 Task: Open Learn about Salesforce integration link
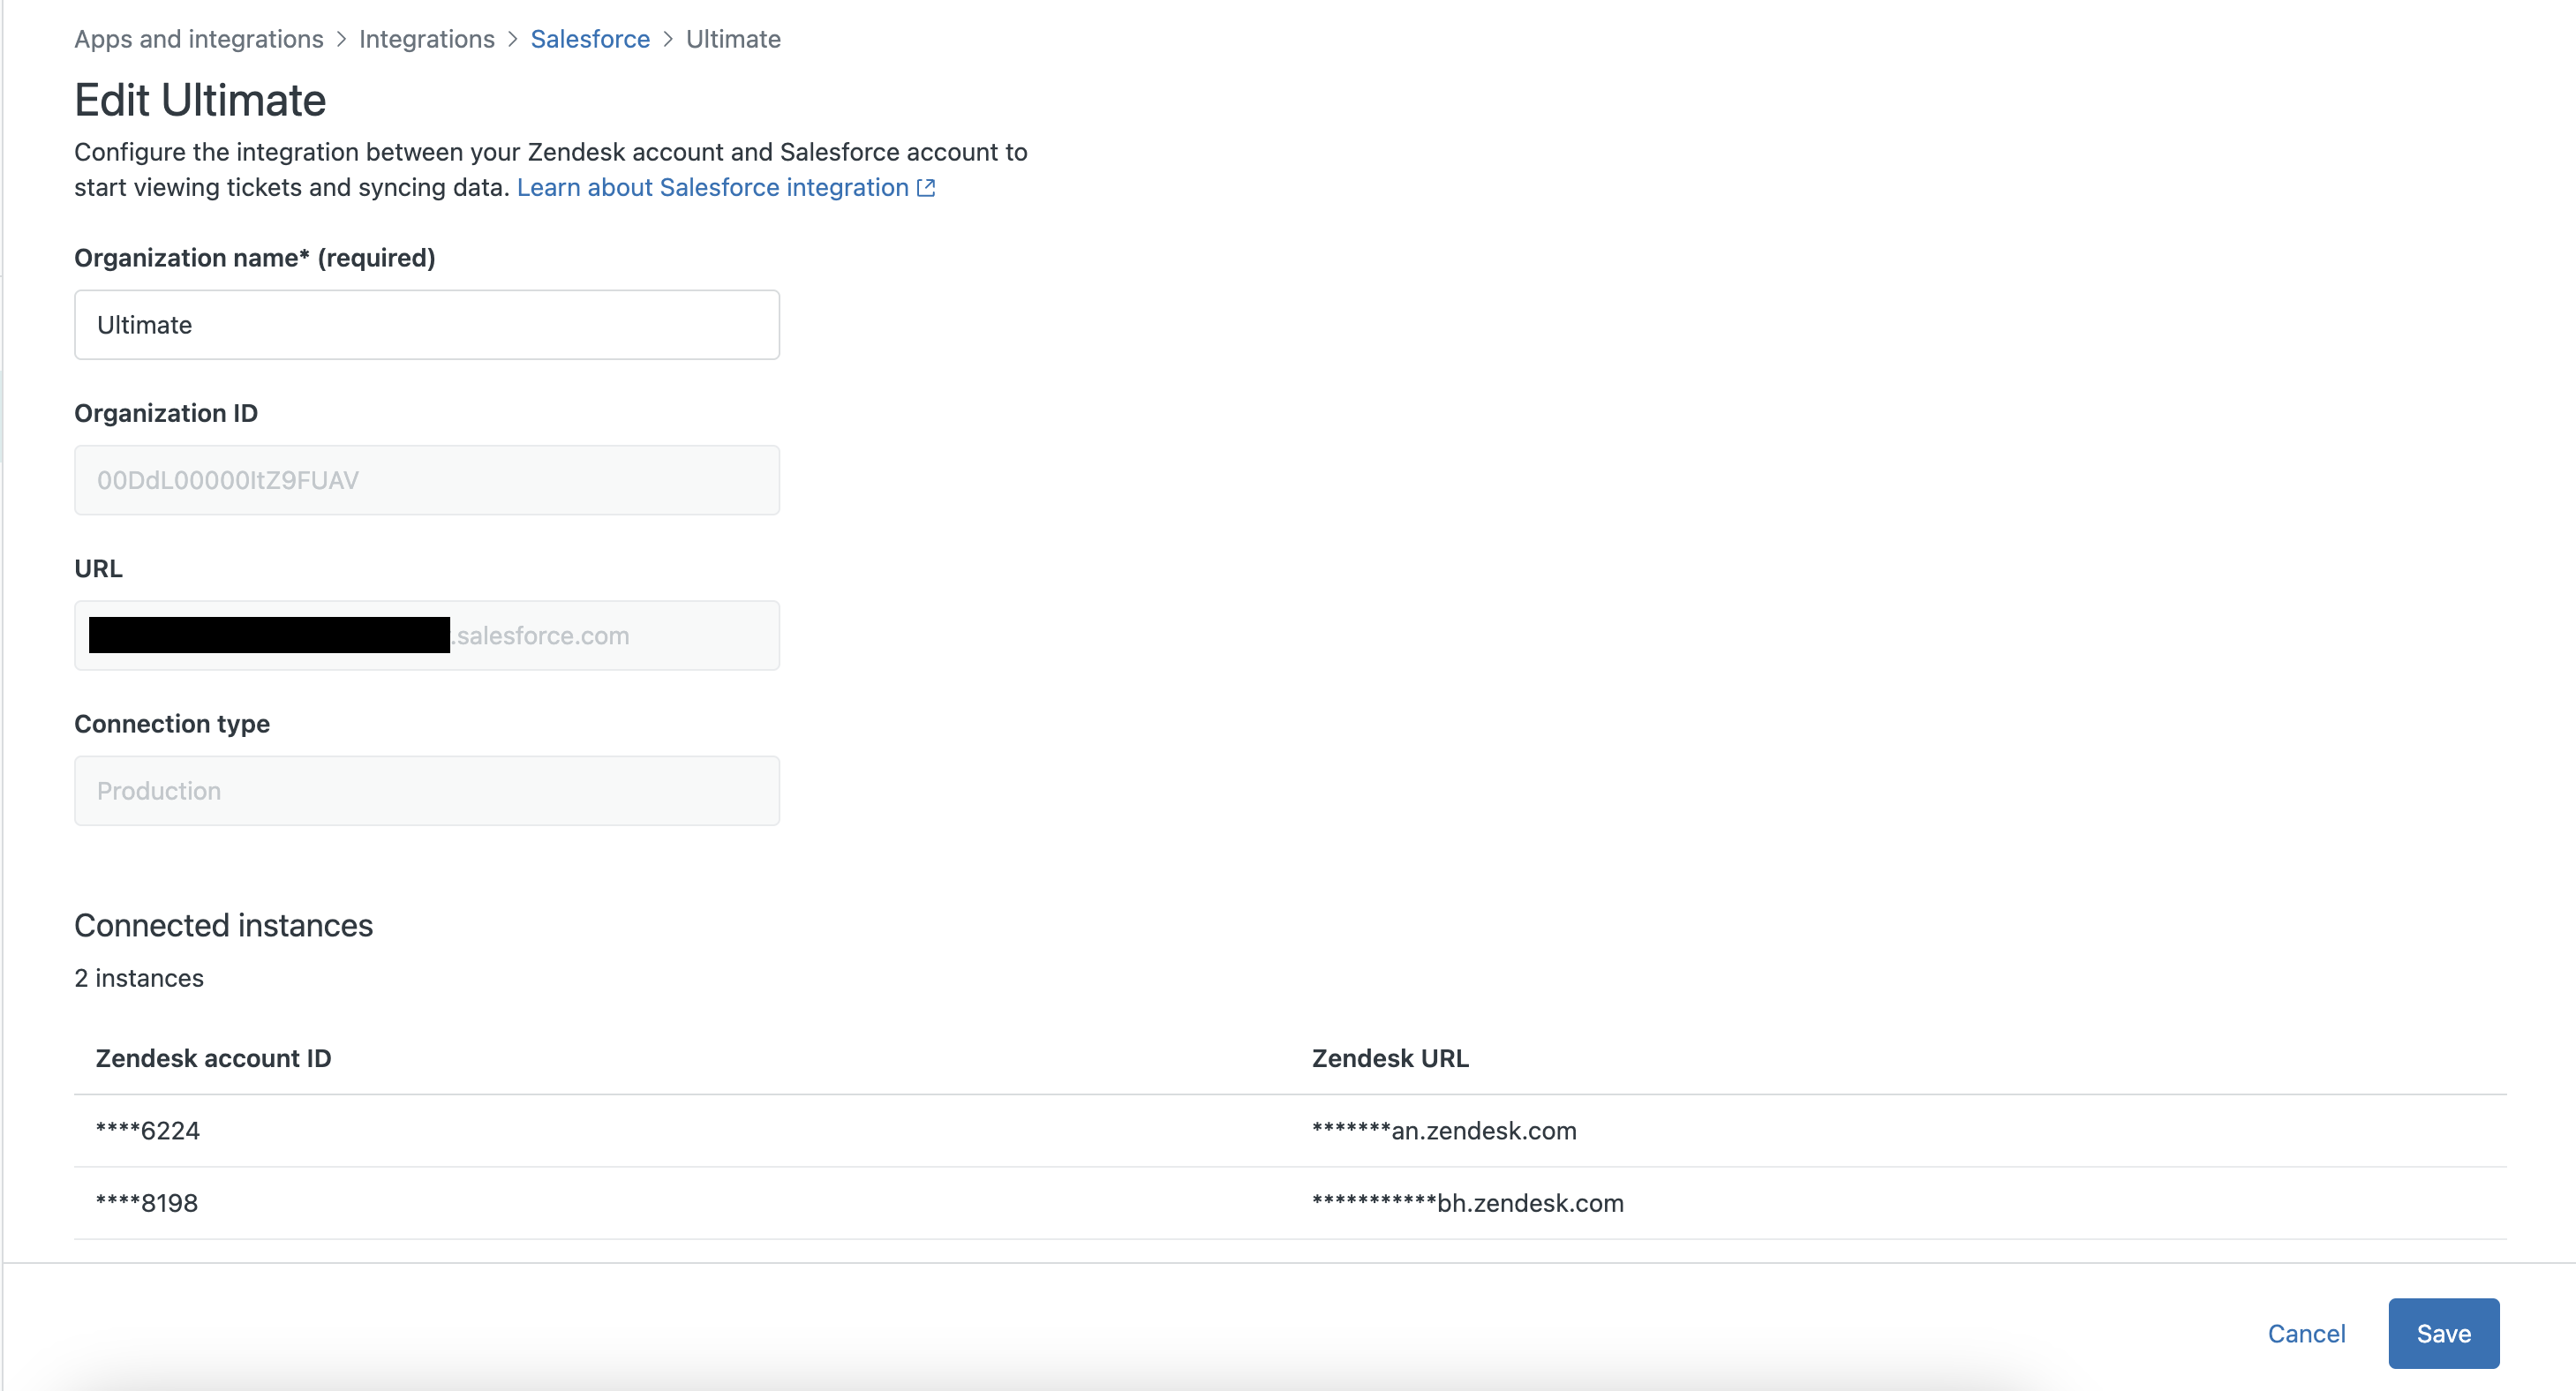click(x=712, y=188)
